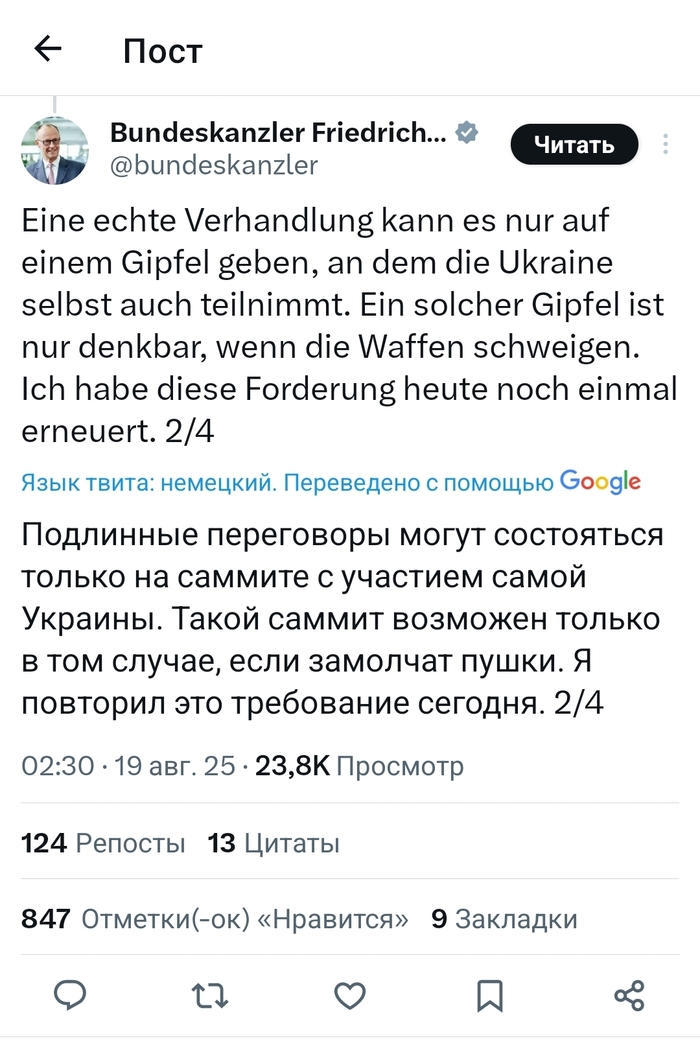Click the verified badge next to name
This screenshot has width=700, height=1054.
pos(466,131)
